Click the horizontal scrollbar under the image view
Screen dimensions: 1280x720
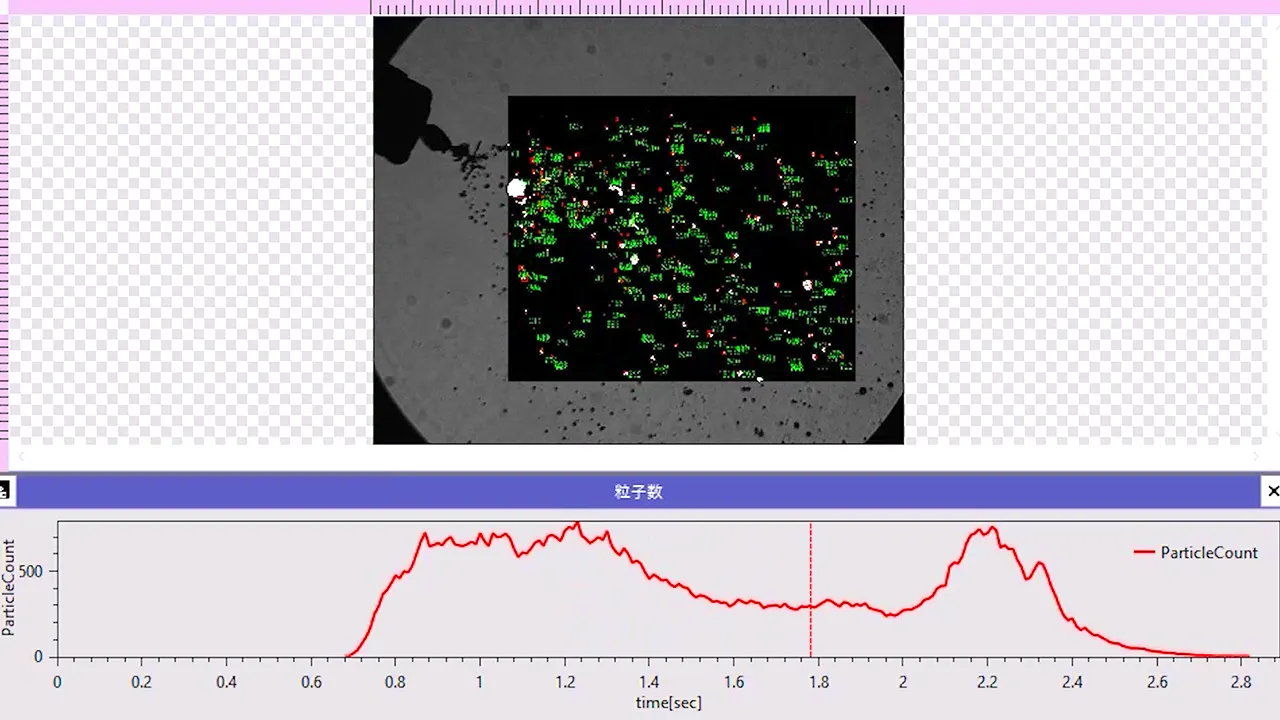click(x=640, y=456)
